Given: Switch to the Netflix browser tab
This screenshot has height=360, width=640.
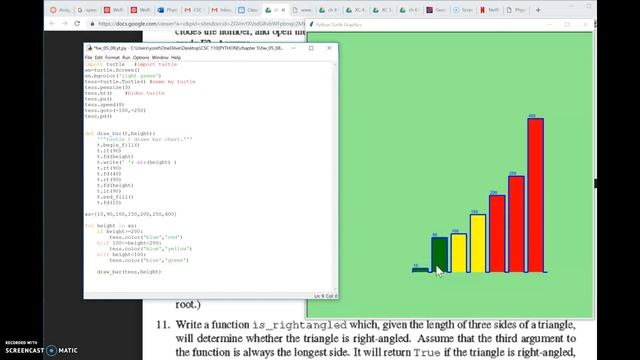Looking at the screenshot, I should point(489,10).
